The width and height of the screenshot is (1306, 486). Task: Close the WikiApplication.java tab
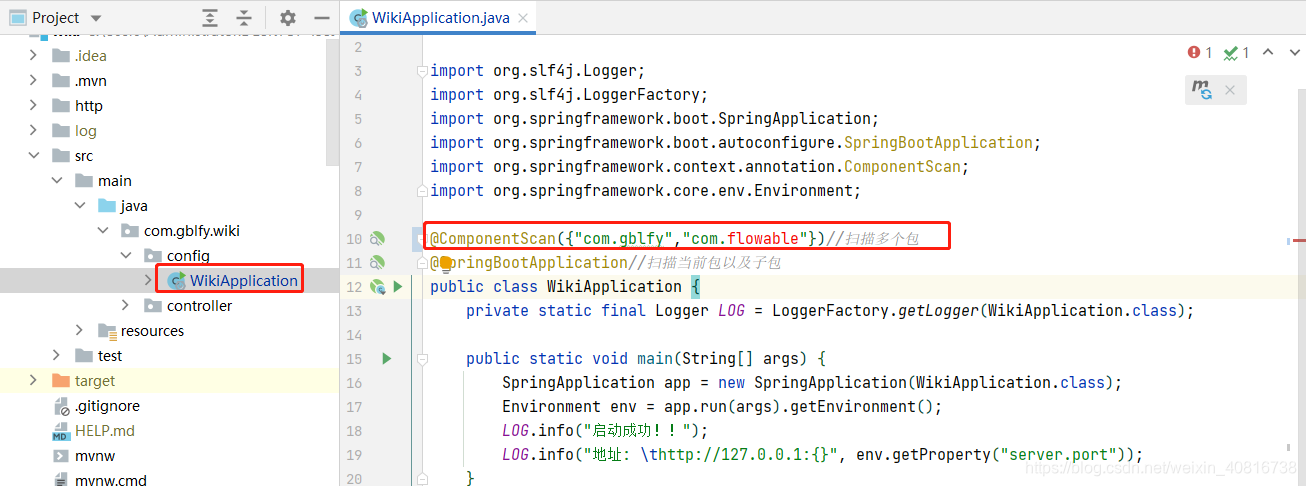(524, 18)
